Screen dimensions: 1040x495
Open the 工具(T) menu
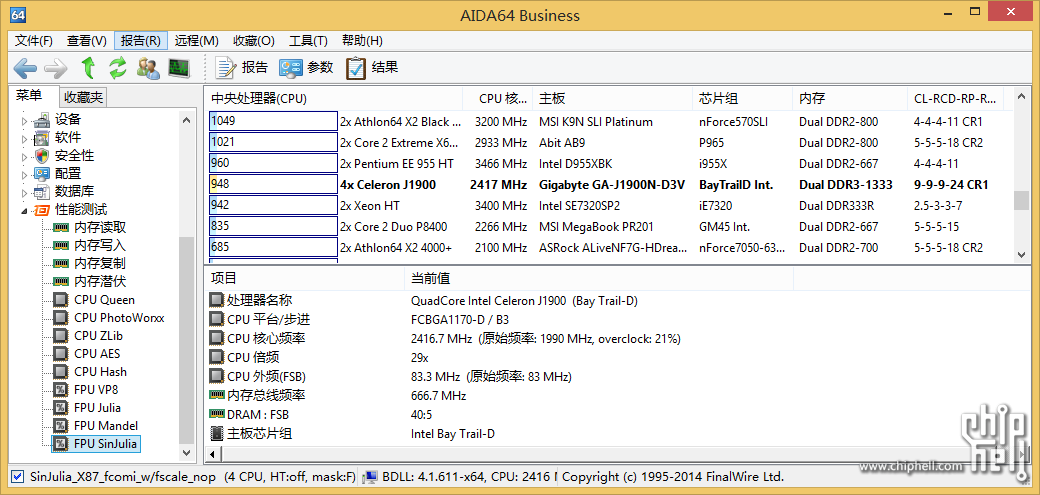point(308,40)
